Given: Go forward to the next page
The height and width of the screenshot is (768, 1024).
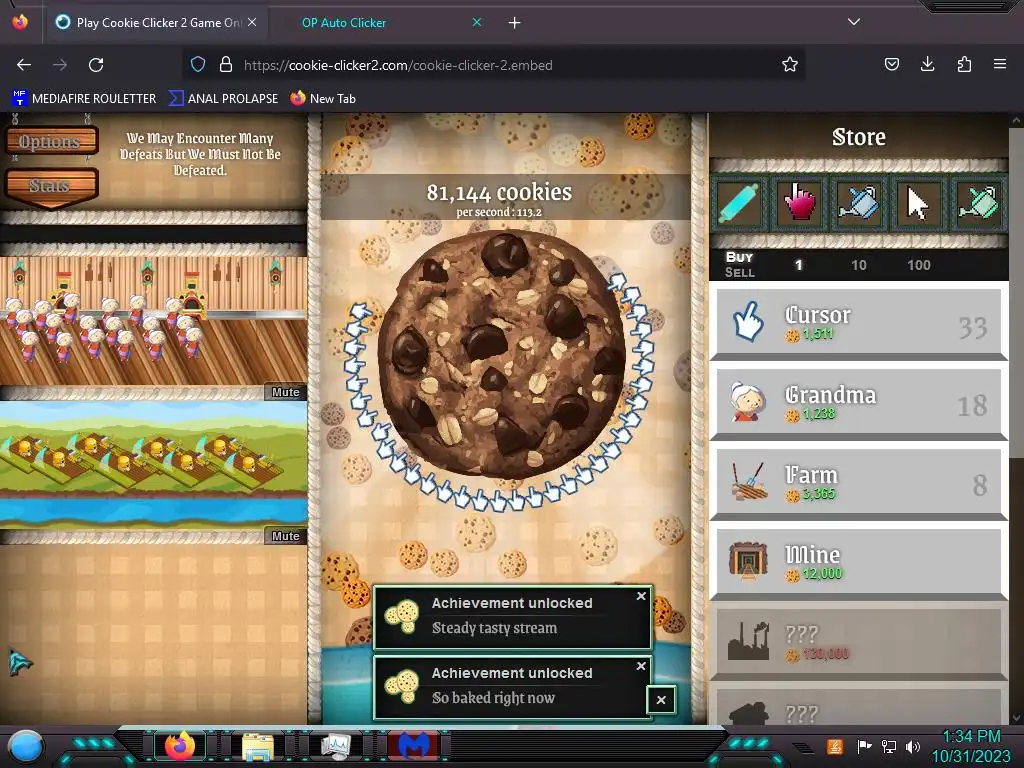Looking at the screenshot, I should (x=60, y=65).
